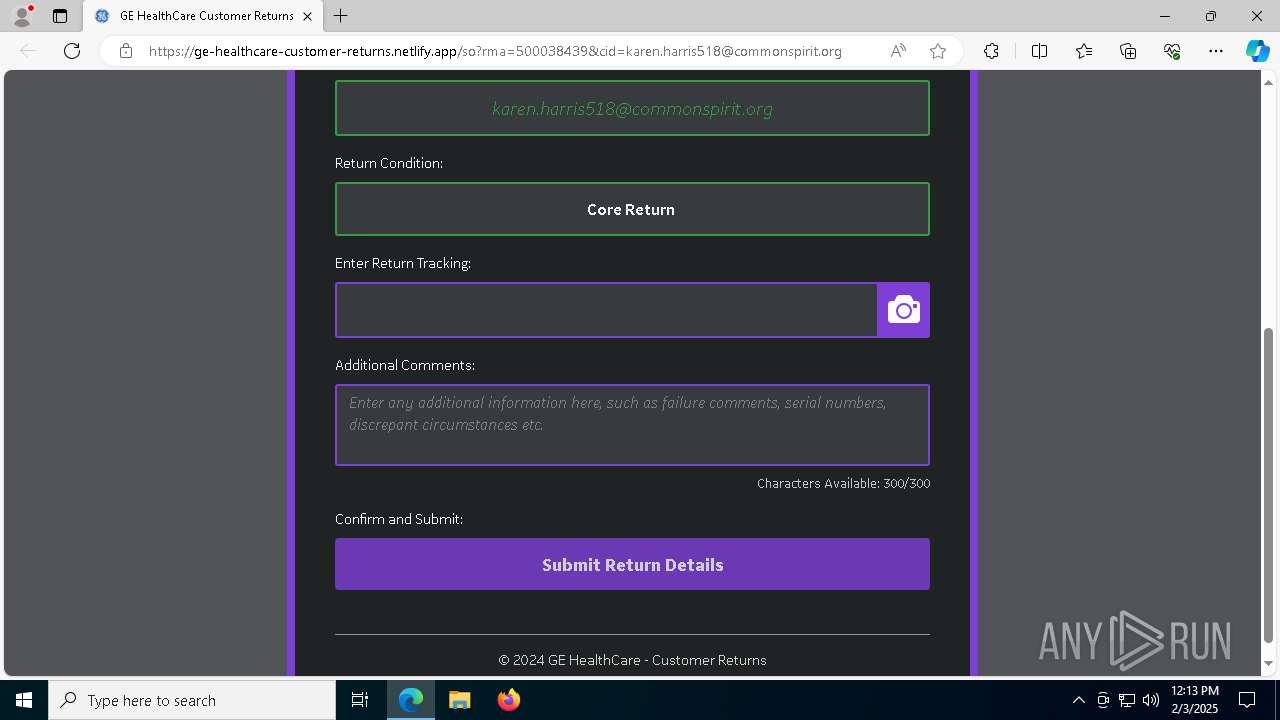Open Copilot icon in Edge toolbar
The image size is (1280, 720).
[x=1257, y=51]
